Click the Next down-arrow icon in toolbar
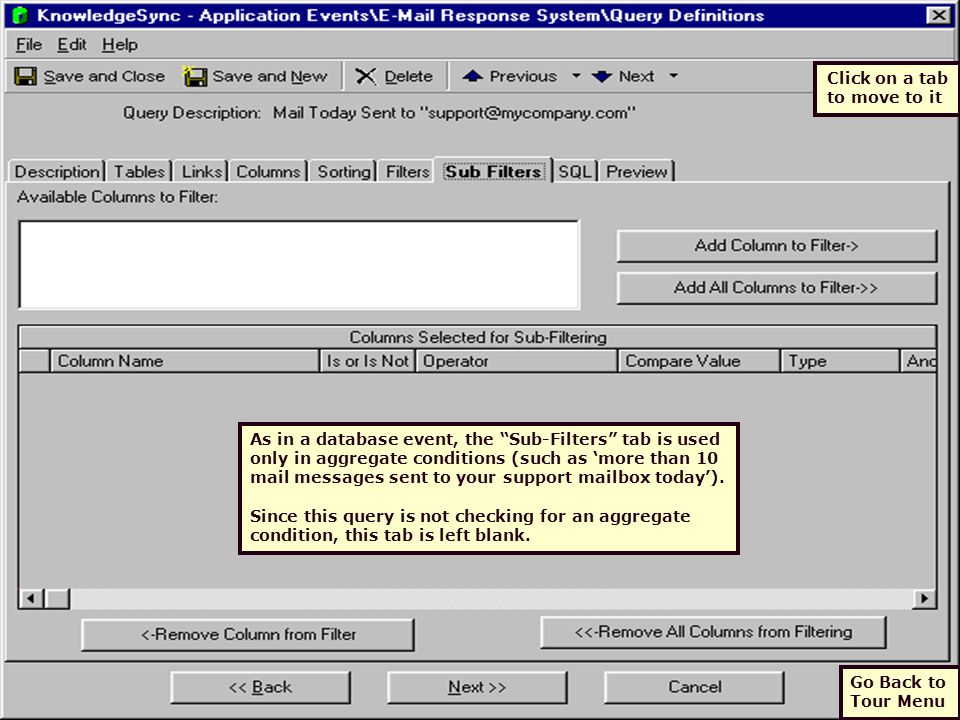Image resolution: width=960 pixels, height=720 pixels. 602,77
